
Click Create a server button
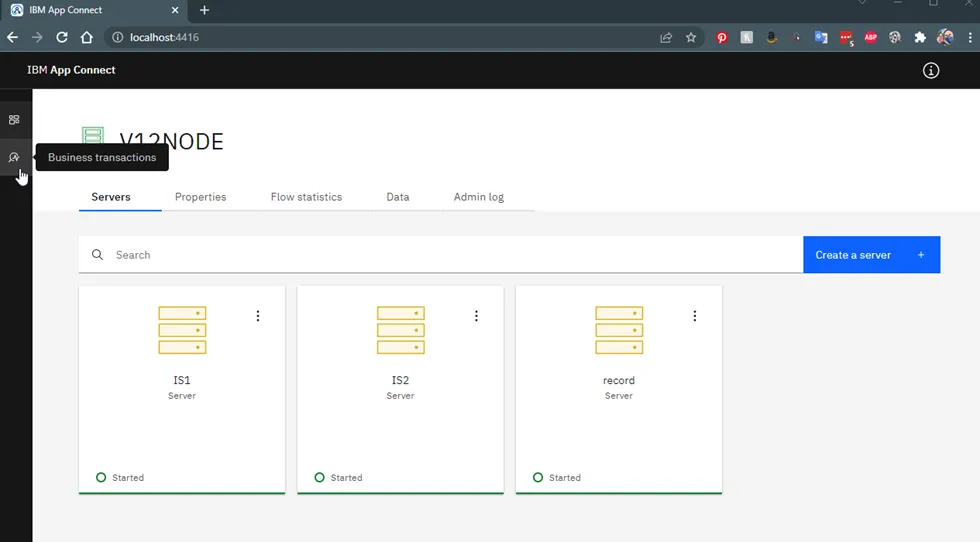[871, 254]
